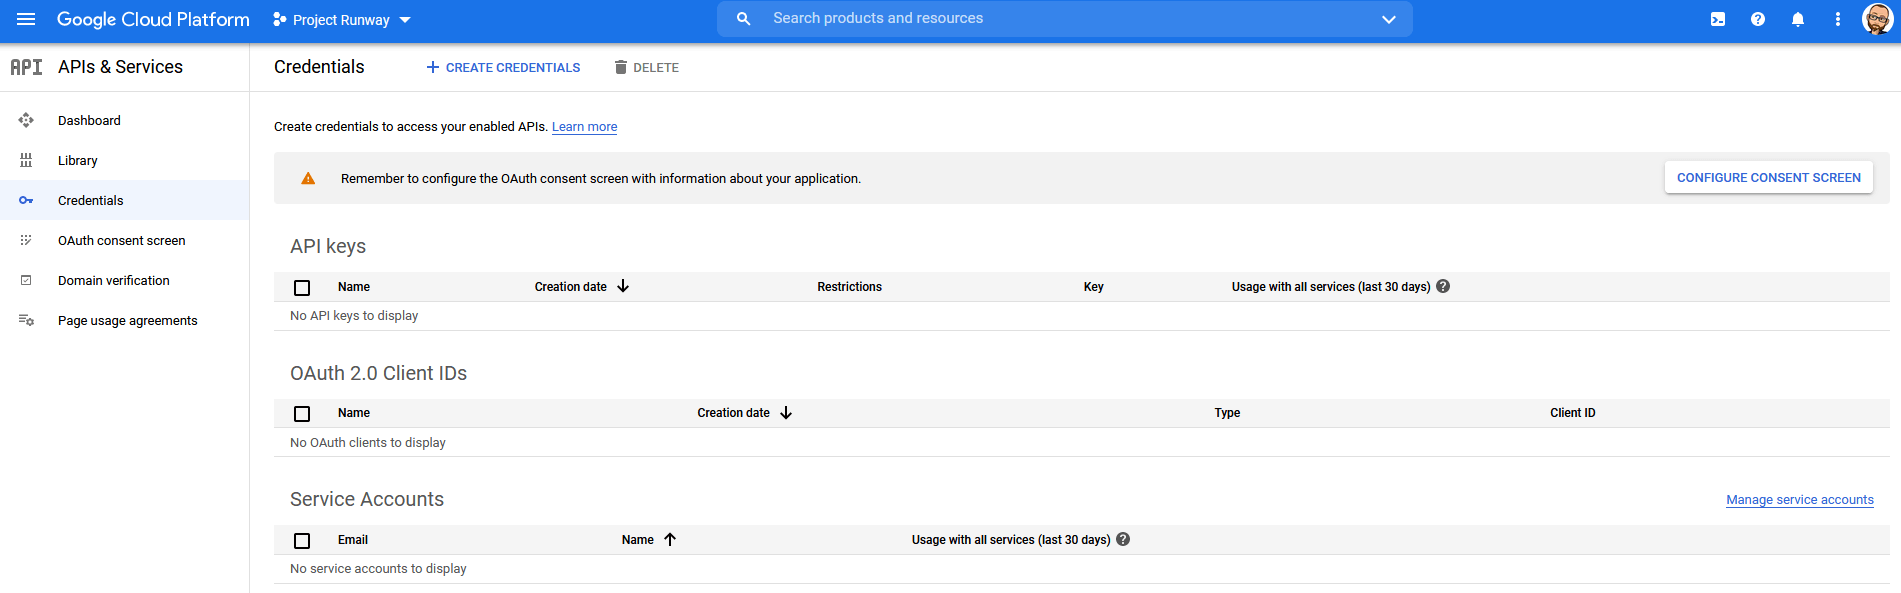Open the Manage service accounts link
The height and width of the screenshot is (593, 1901).
[1799, 500]
